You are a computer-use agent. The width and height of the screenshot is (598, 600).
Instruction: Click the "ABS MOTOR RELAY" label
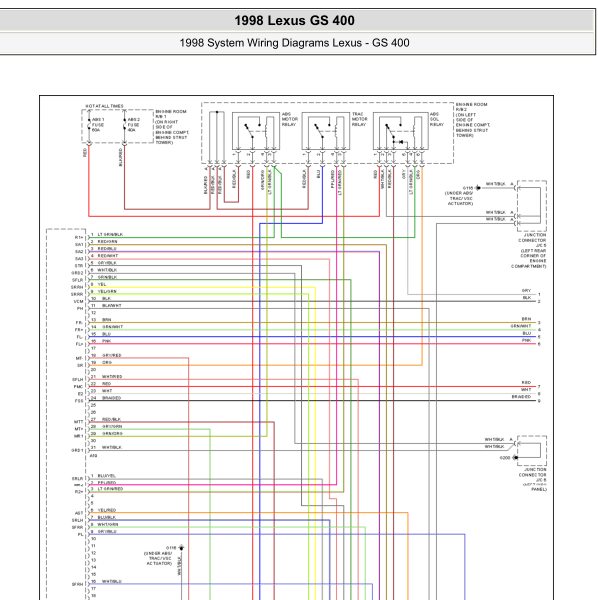[x=290, y=119]
